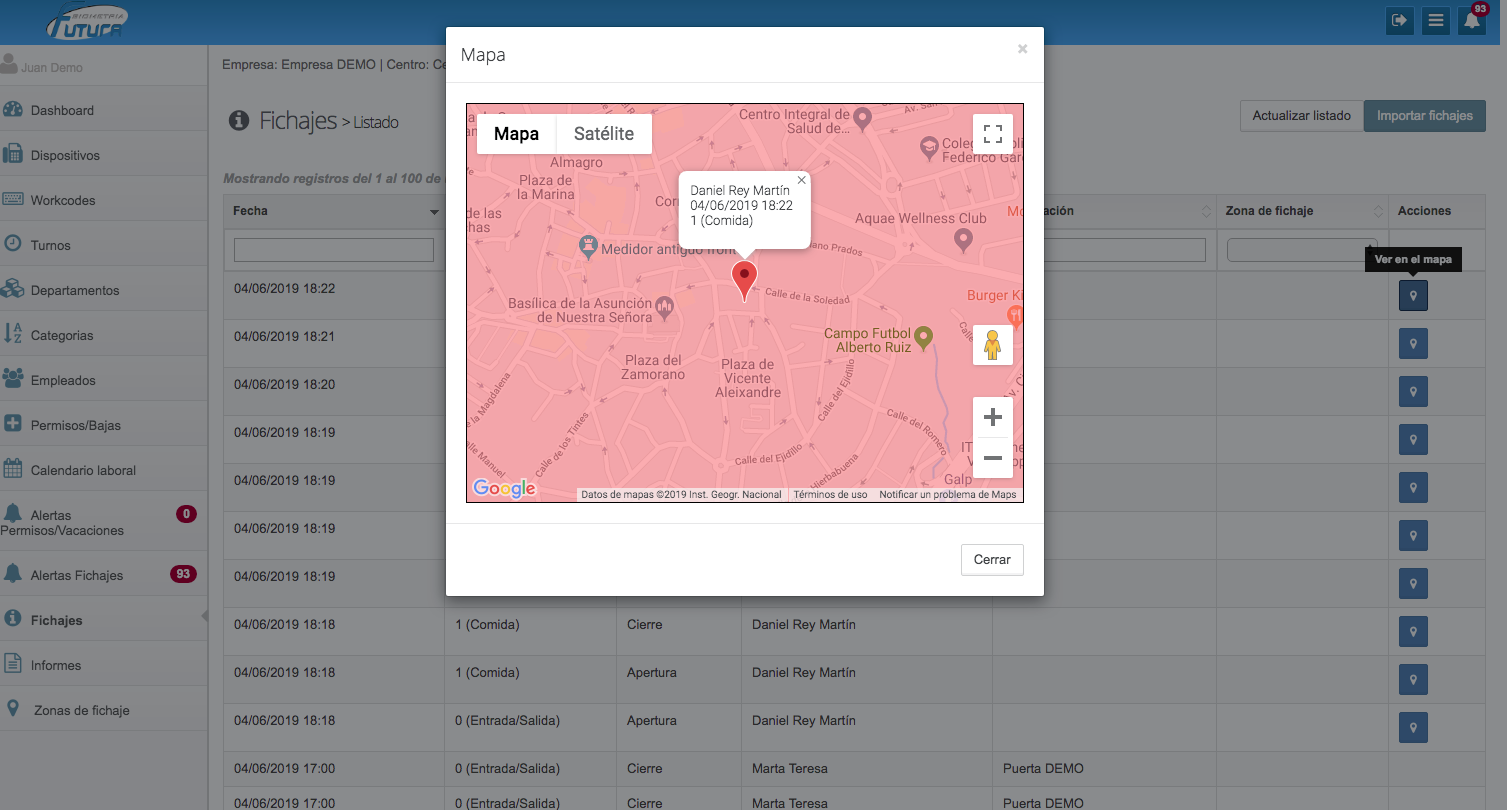Click Centro Integral de Salud marker
This screenshot has height=810, width=1507.
(x=863, y=119)
